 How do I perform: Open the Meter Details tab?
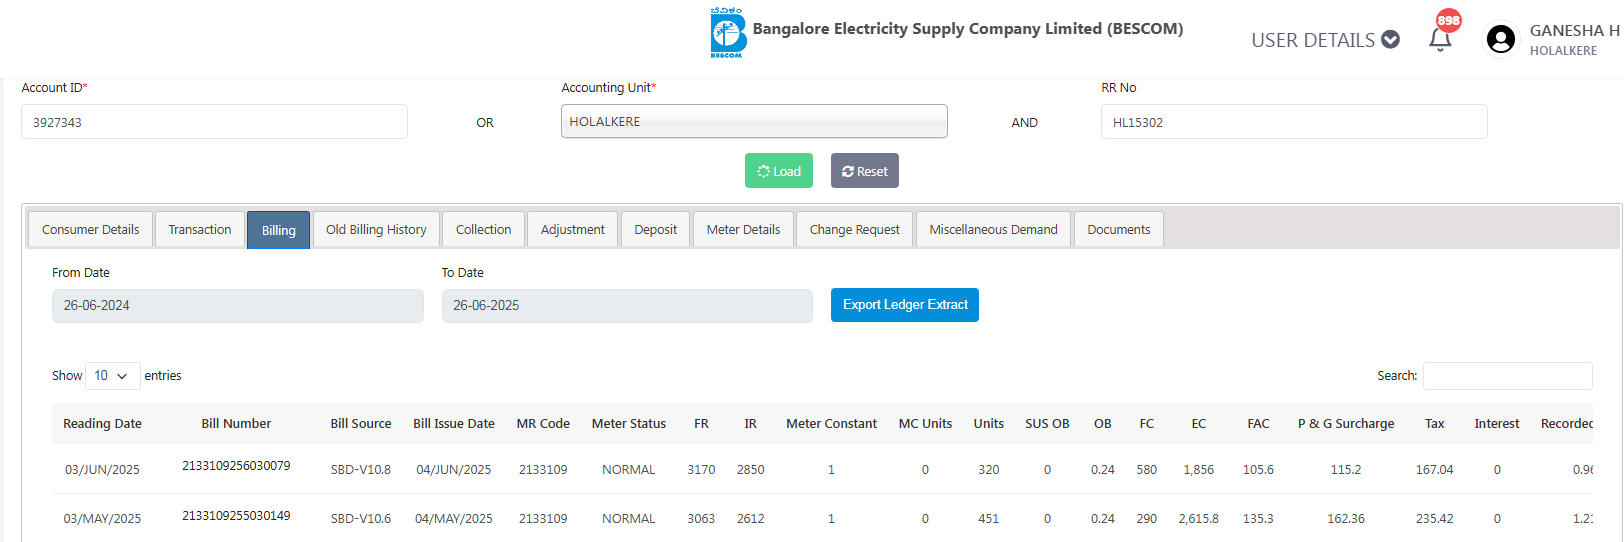coord(743,230)
